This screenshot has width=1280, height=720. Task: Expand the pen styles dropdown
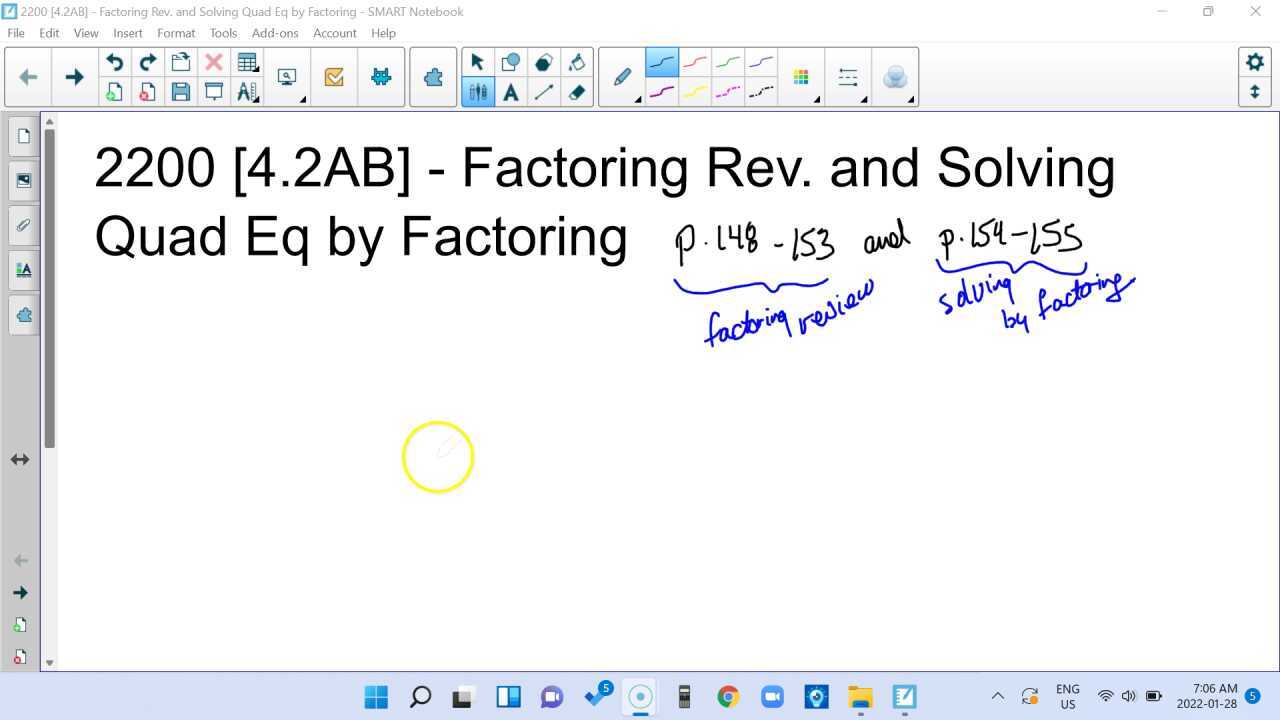[x=636, y=100]
